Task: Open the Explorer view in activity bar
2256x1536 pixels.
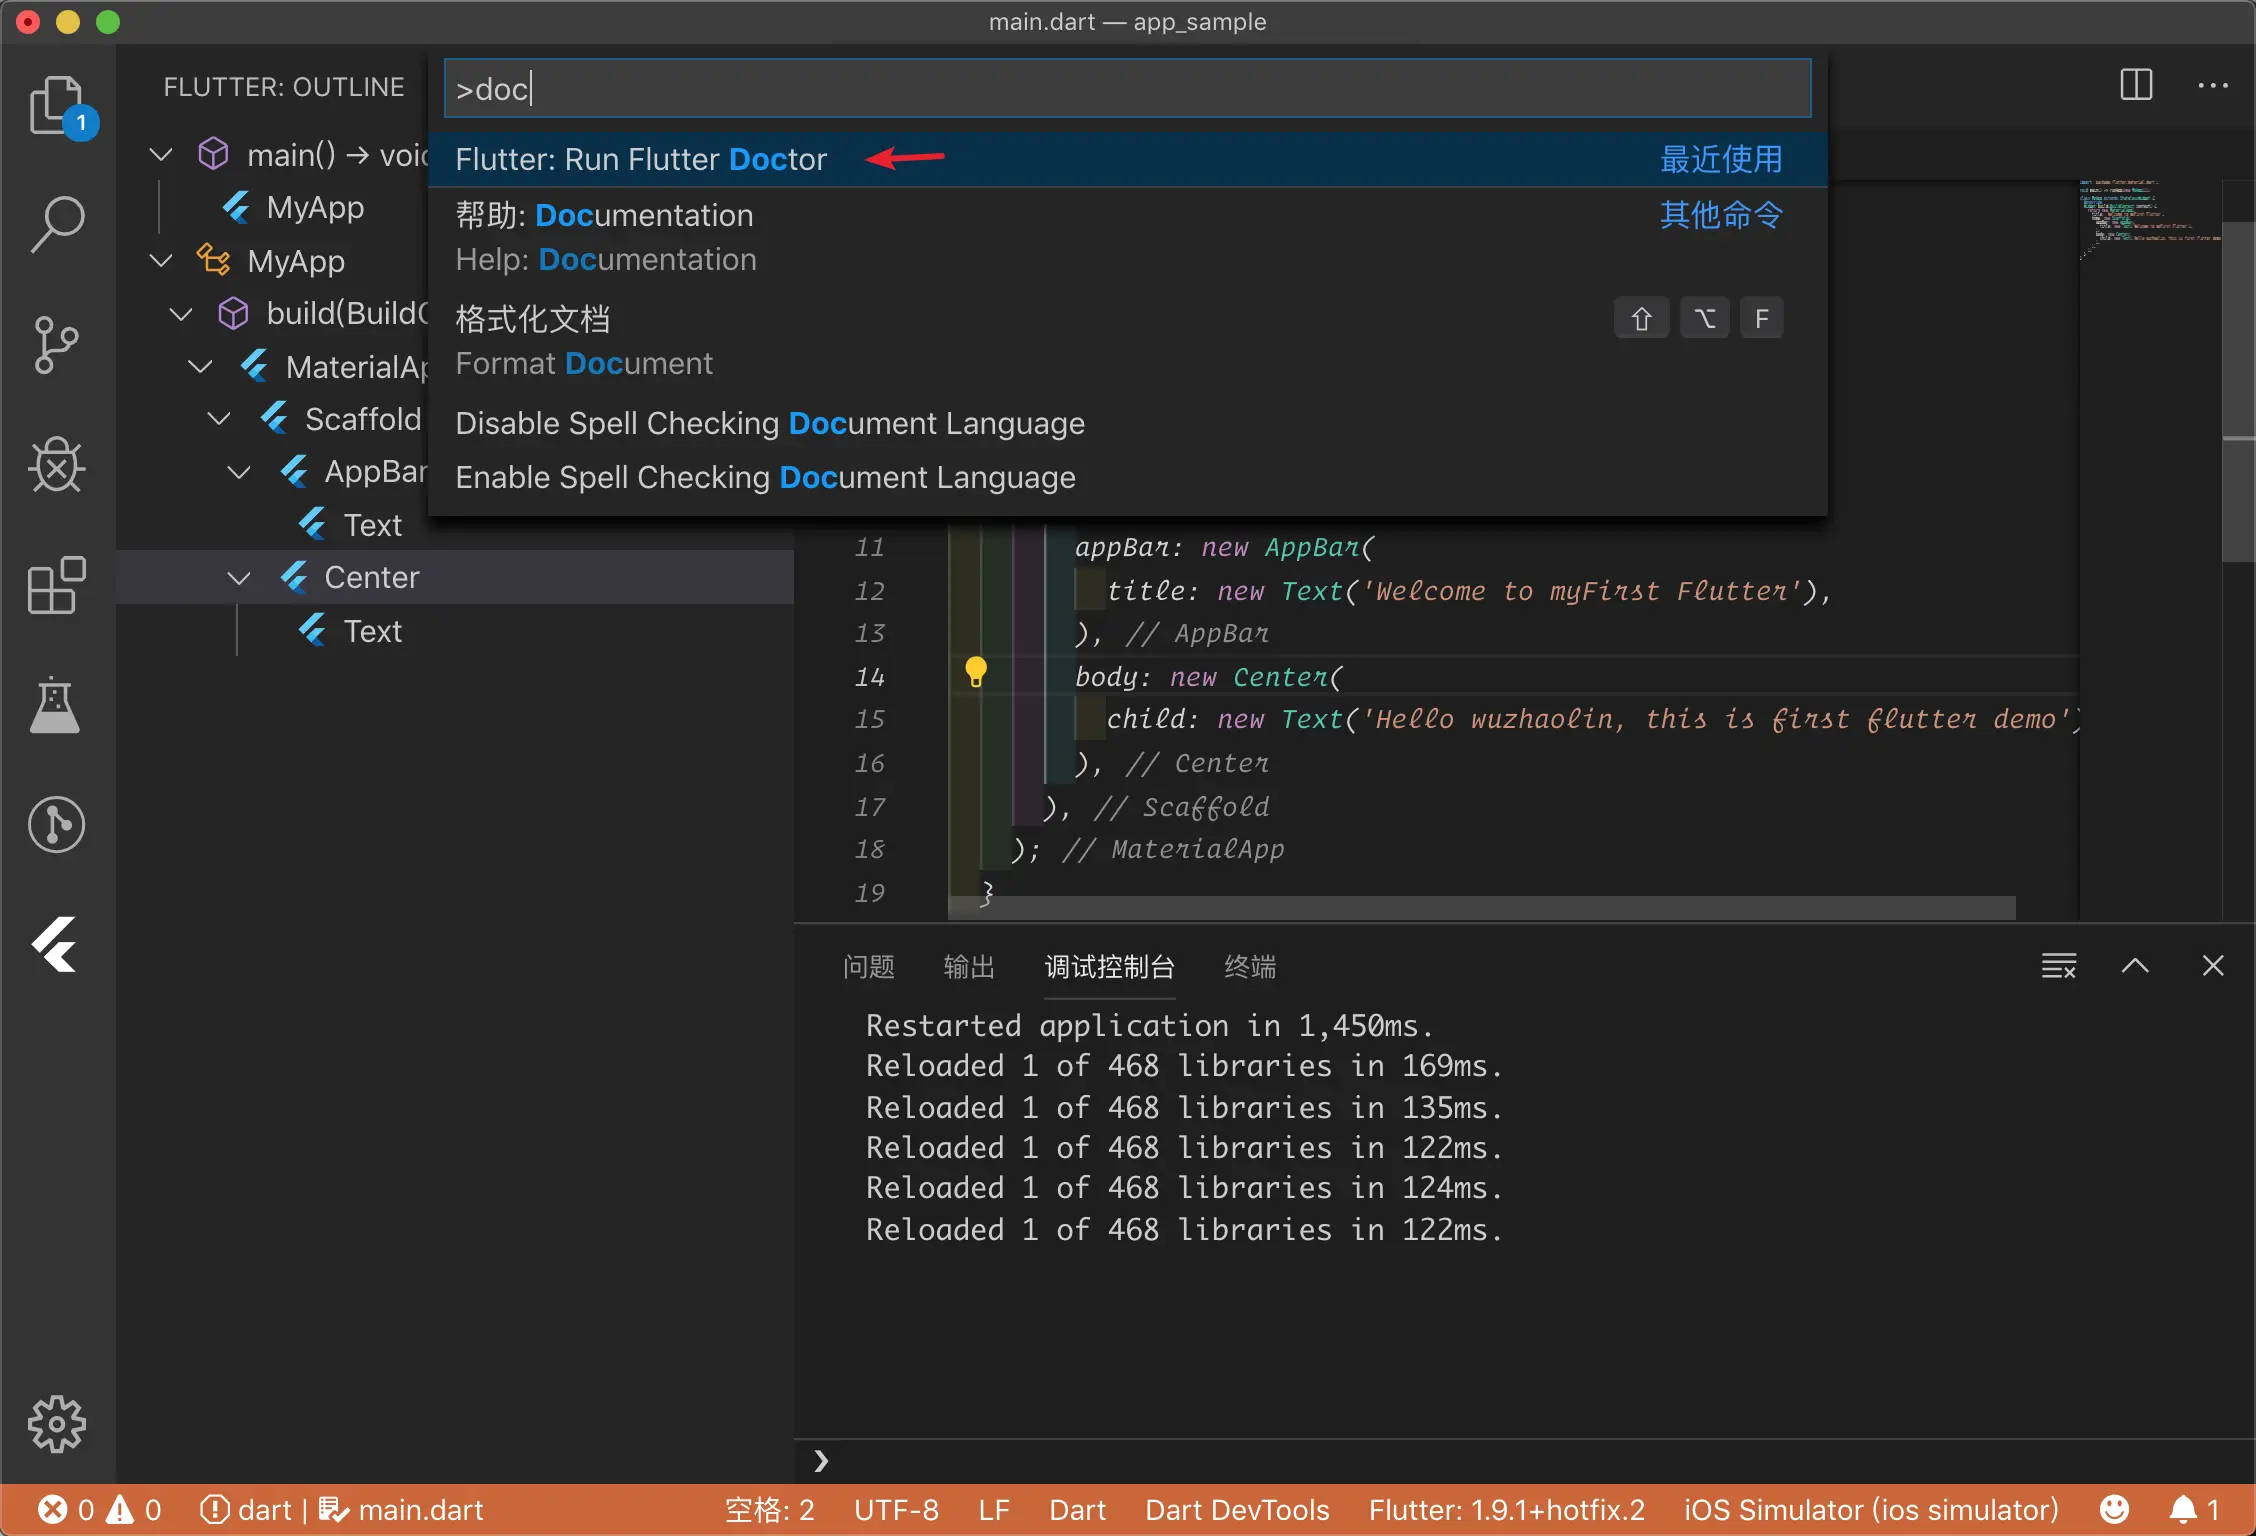Action: (x=56, y=104)
